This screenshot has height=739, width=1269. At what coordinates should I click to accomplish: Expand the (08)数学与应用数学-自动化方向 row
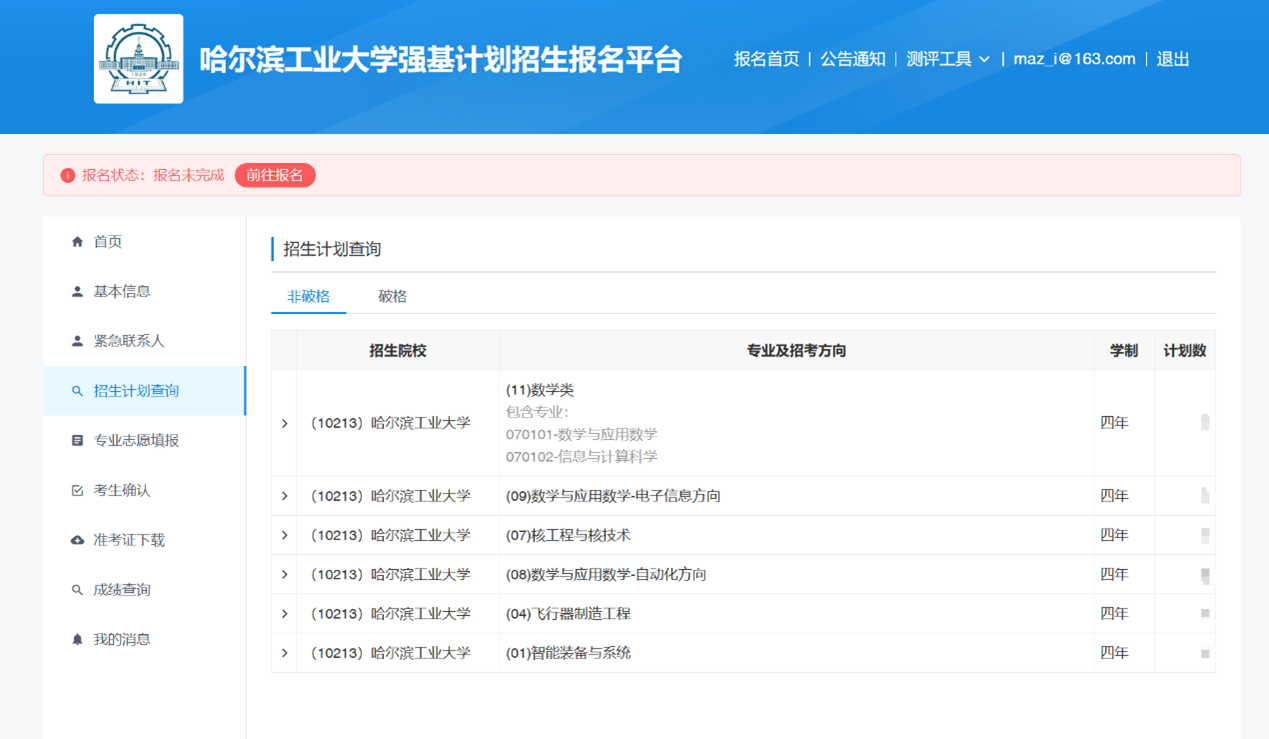tap(284, 574)
